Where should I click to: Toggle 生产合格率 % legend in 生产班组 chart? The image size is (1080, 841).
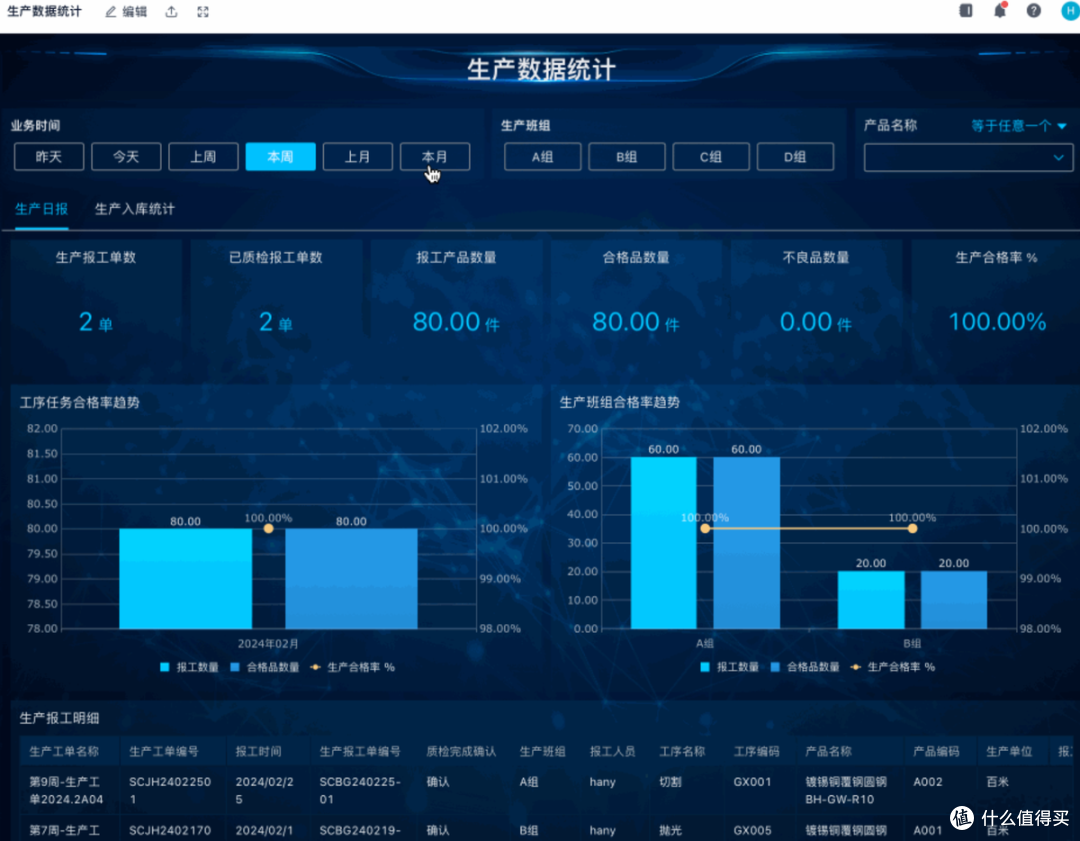click(893, 667)
